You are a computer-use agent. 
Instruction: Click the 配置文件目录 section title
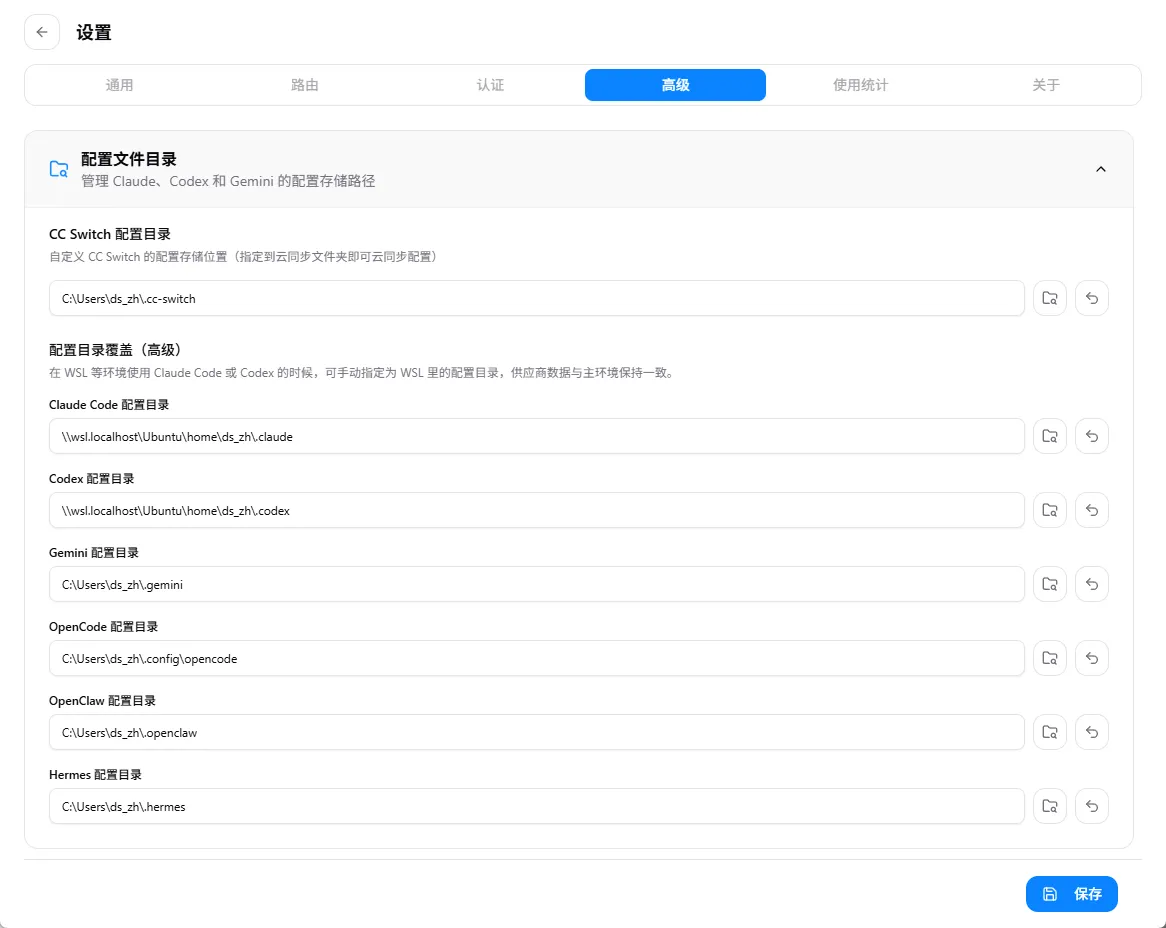tap(129, 159)
